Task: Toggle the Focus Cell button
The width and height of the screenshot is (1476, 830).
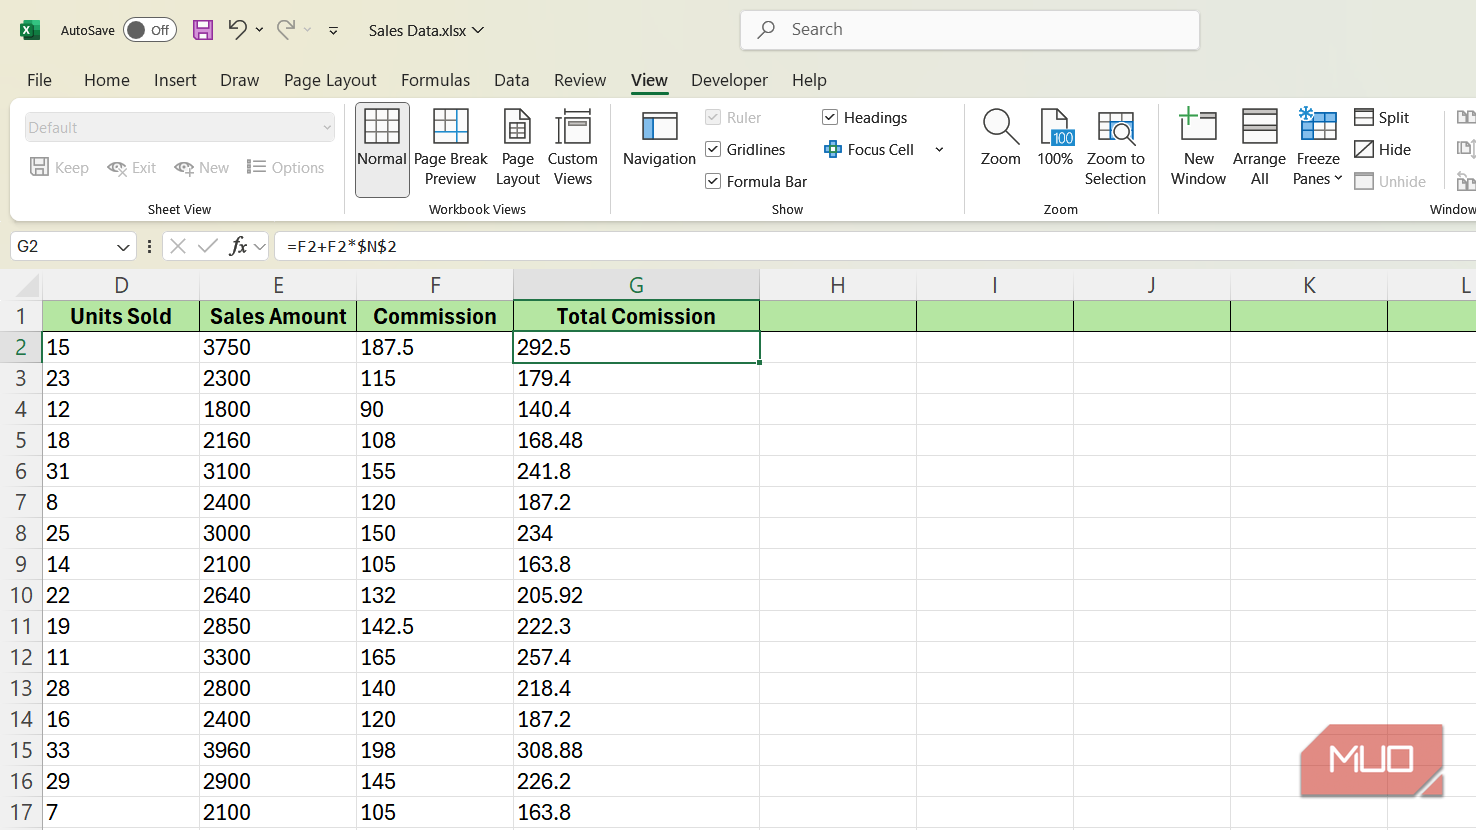Action: pyautogui.click(x=869, y=150)
